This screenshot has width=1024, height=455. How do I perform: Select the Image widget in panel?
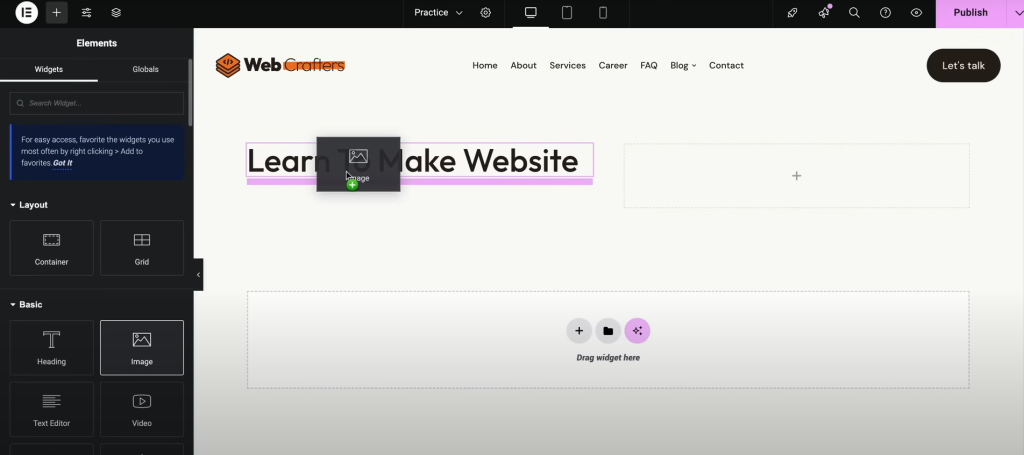pyautogui.click(x=142, y=348)
